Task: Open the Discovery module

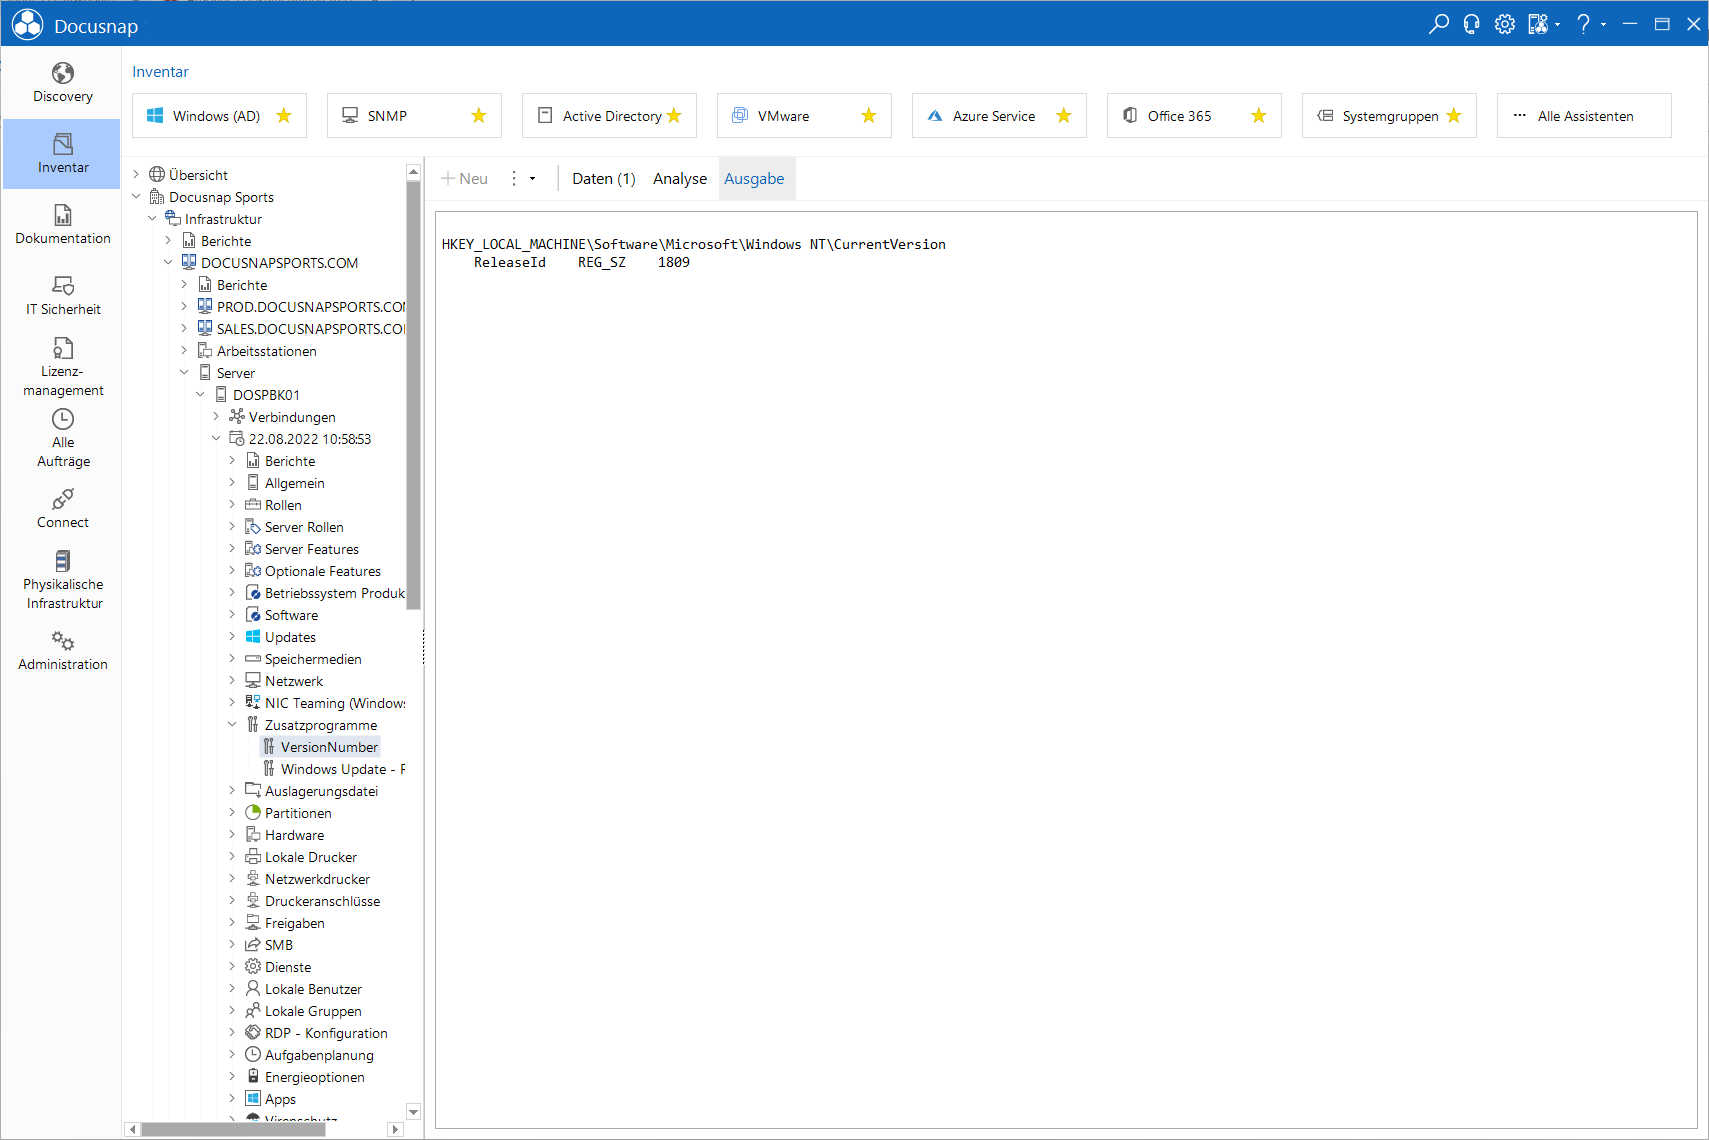Action: (62, 83)
